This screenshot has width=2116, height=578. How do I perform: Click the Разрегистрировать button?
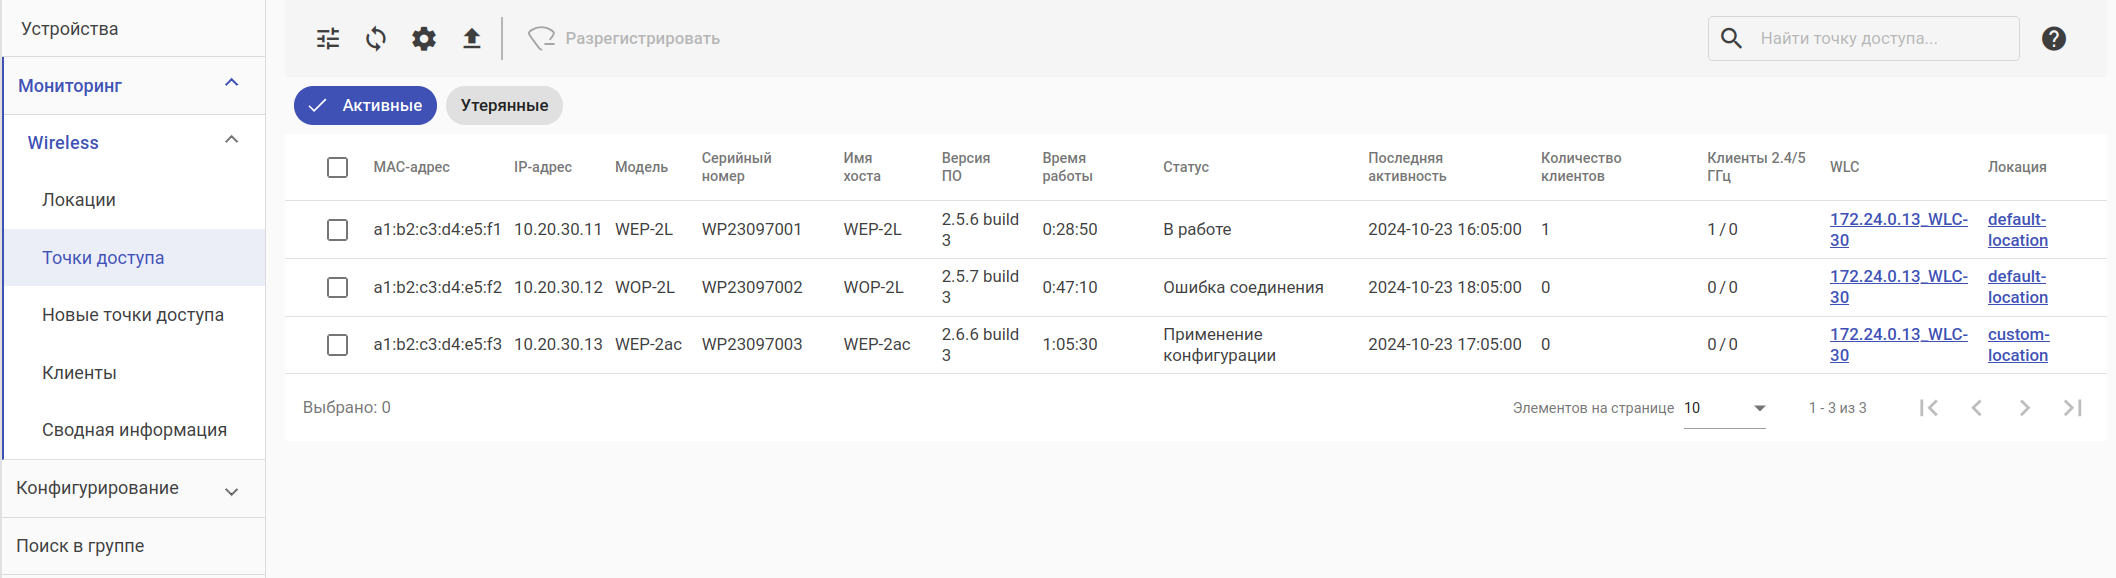625,39
